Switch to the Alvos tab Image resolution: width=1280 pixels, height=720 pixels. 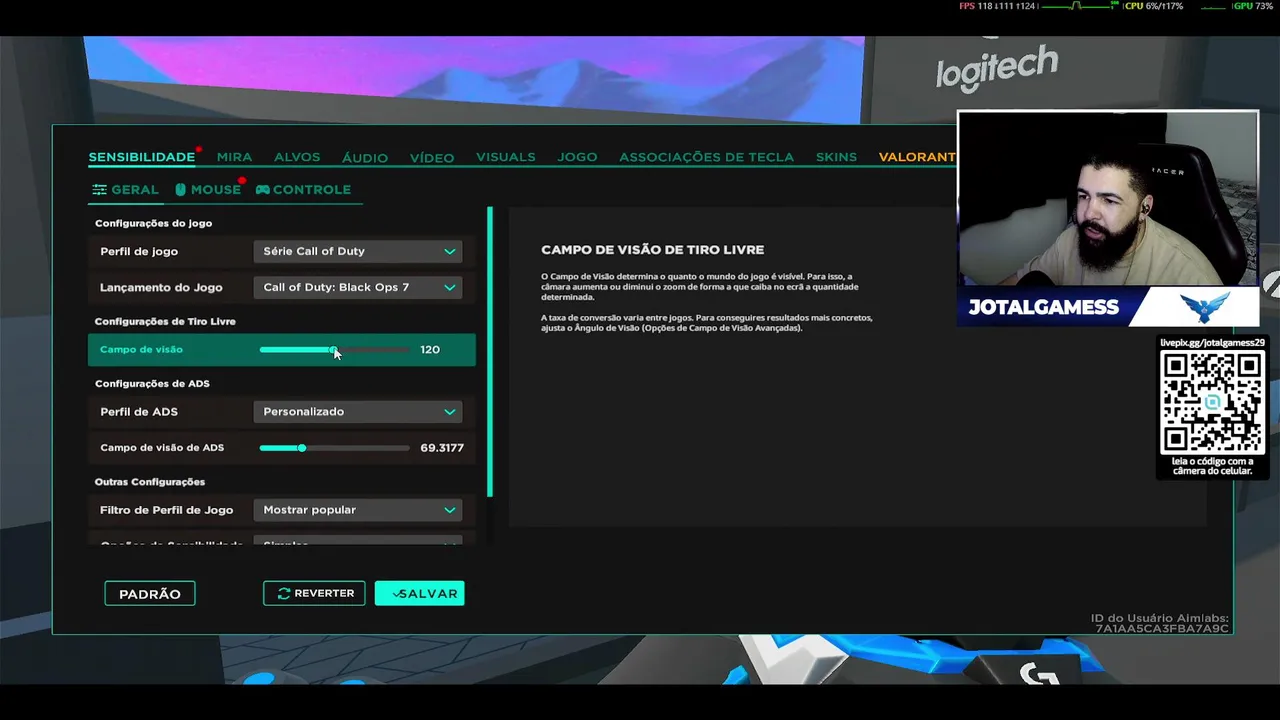pyautogui.click(x=297, y=157)
